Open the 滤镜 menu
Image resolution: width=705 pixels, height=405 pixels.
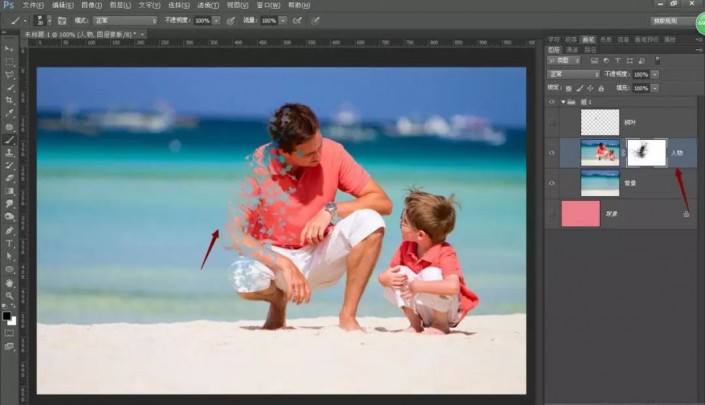206,5
